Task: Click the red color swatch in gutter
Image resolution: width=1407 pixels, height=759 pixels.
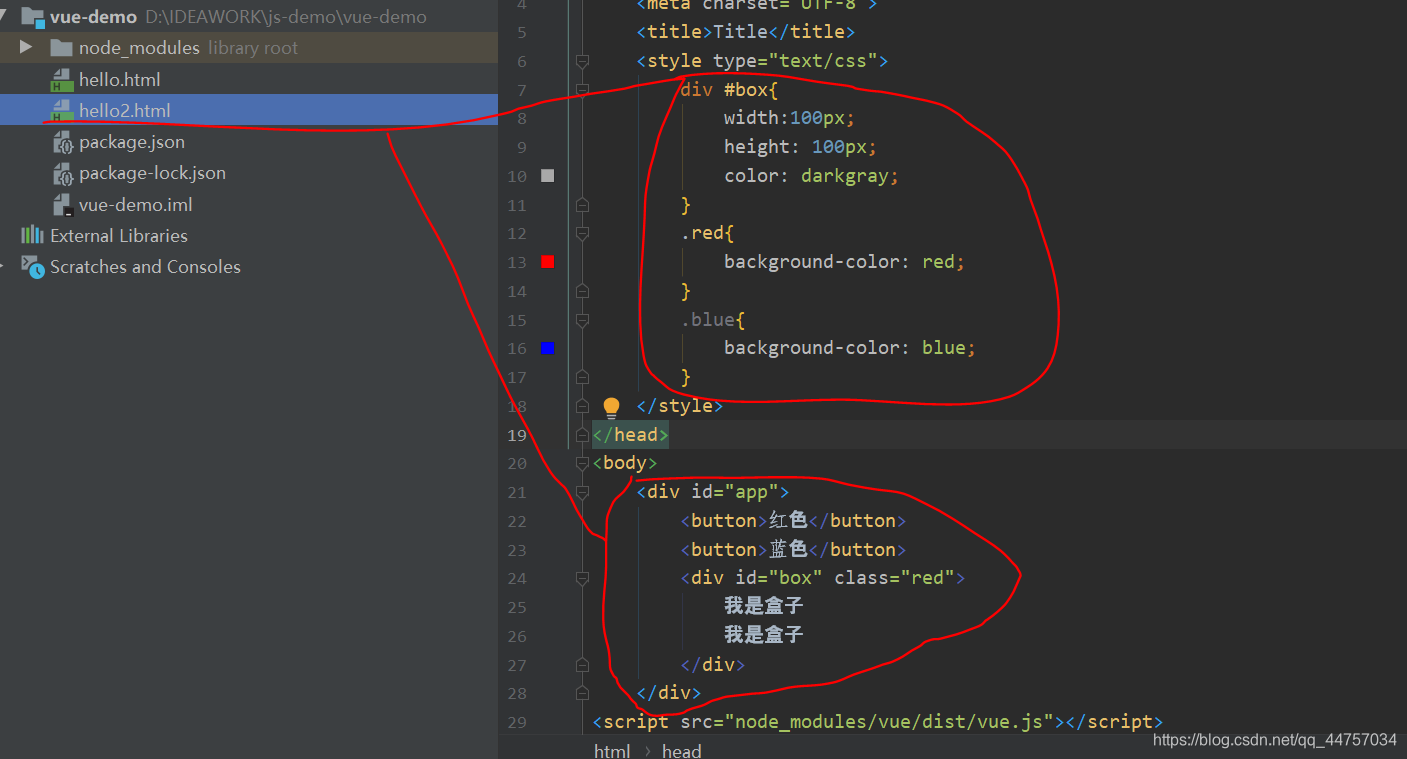Action: point(547,262)
